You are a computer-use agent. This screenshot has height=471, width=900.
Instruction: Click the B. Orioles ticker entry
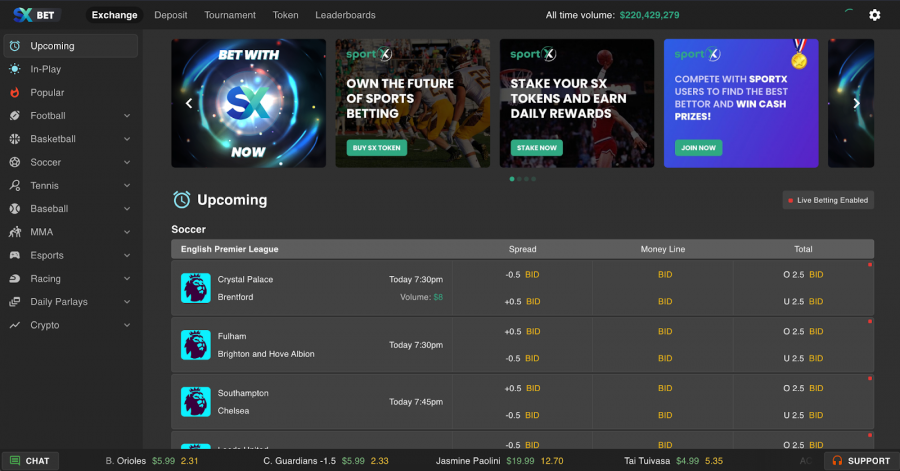tap(152, 461)
